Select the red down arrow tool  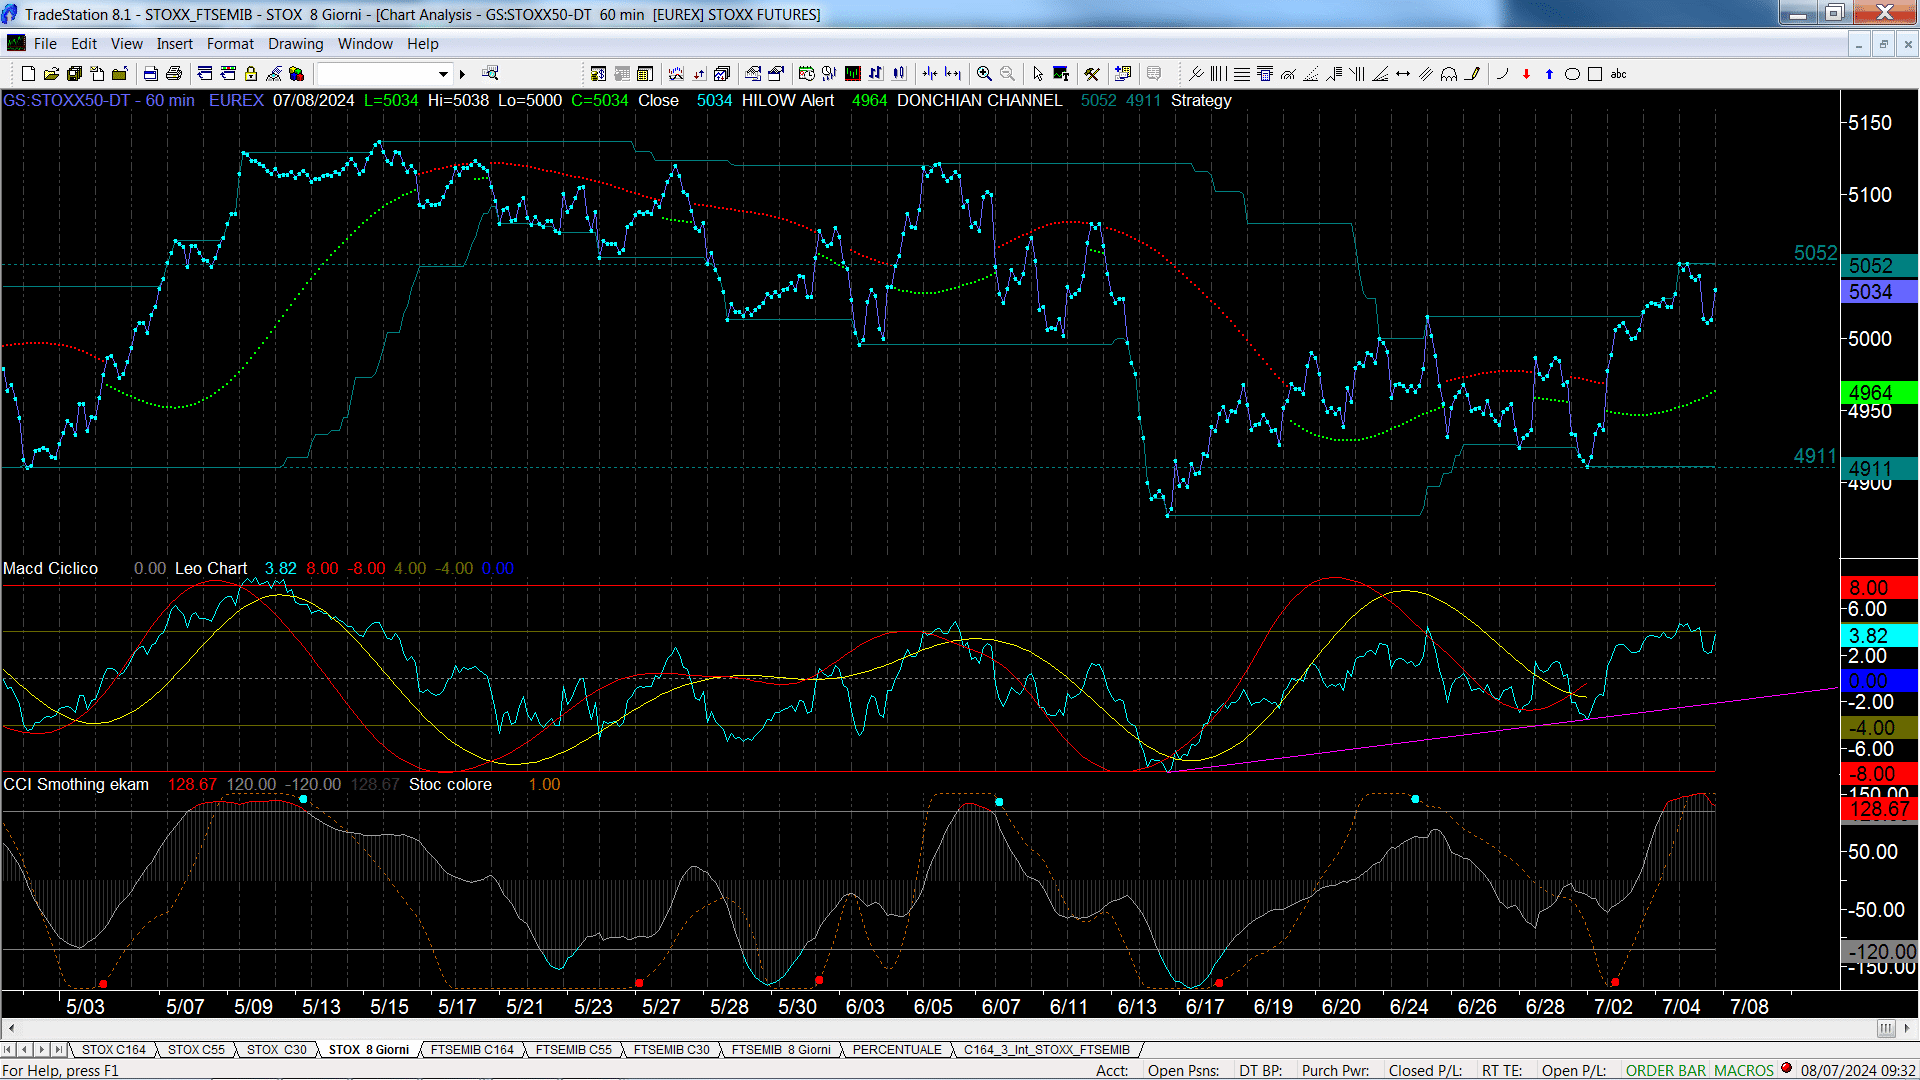[x=1526, y=74]
